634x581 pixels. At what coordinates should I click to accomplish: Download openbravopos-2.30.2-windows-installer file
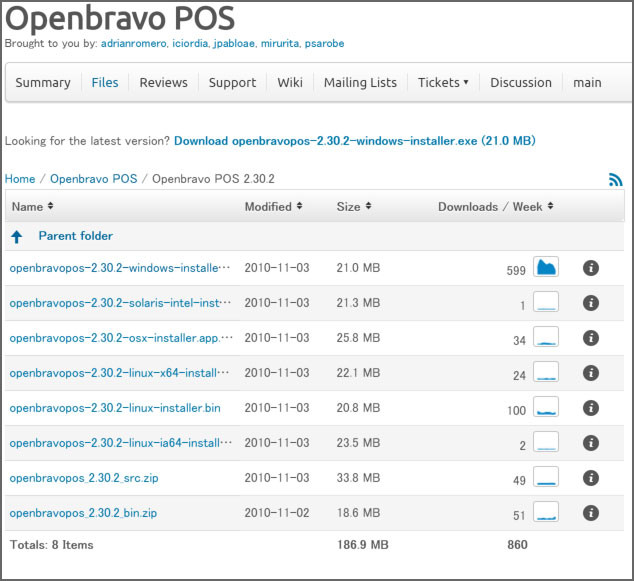(x=120, y=268)
